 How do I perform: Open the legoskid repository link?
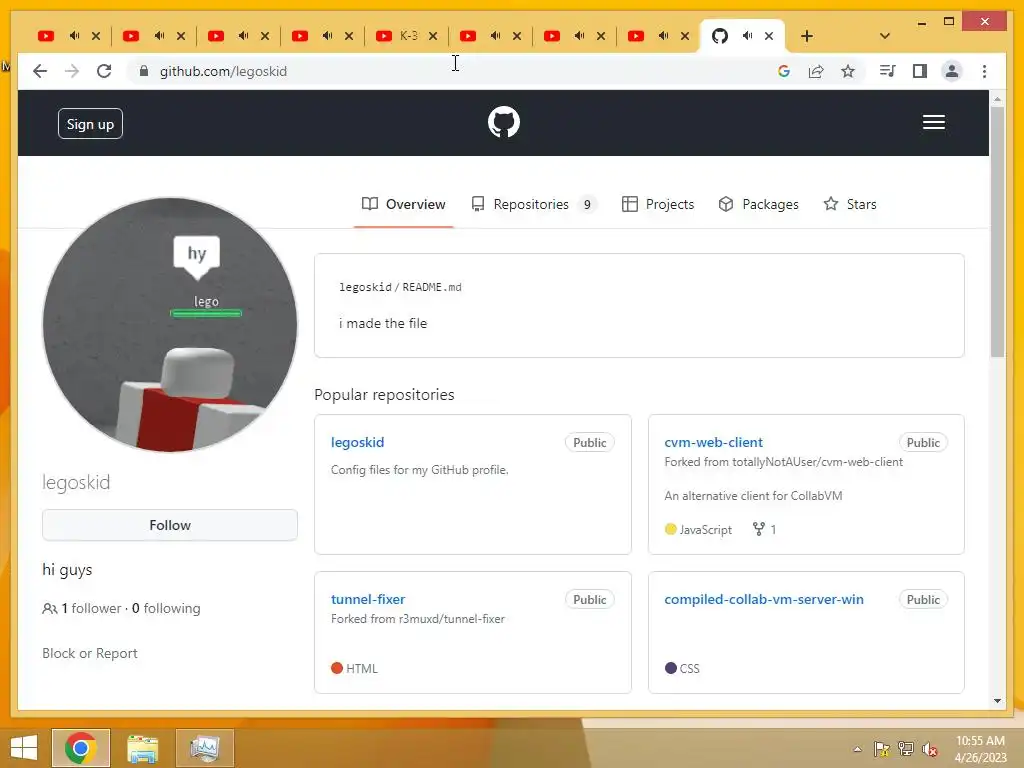click(x=357, y=442)
